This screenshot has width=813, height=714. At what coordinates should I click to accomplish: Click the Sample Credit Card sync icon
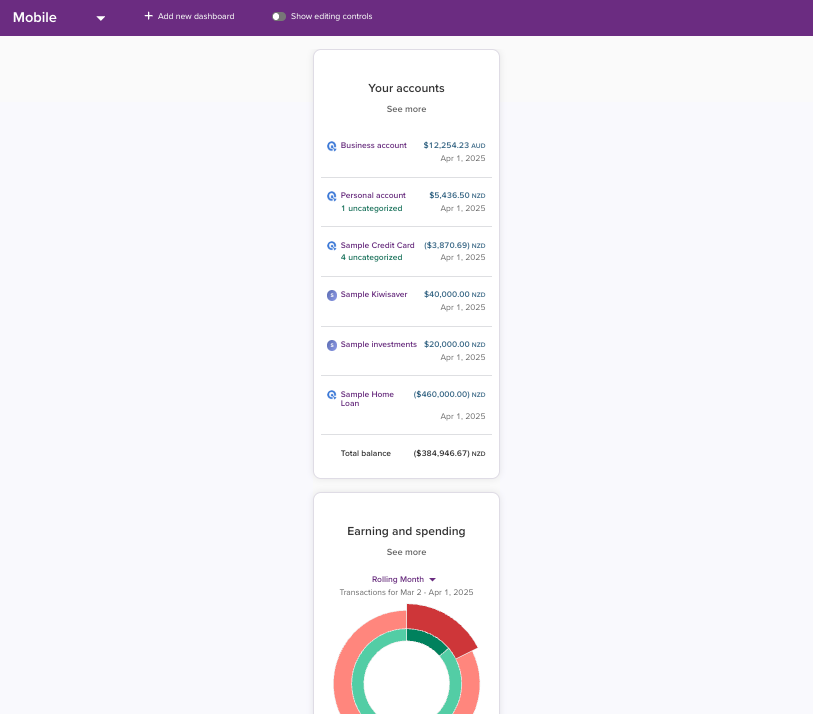pos(332,246)
